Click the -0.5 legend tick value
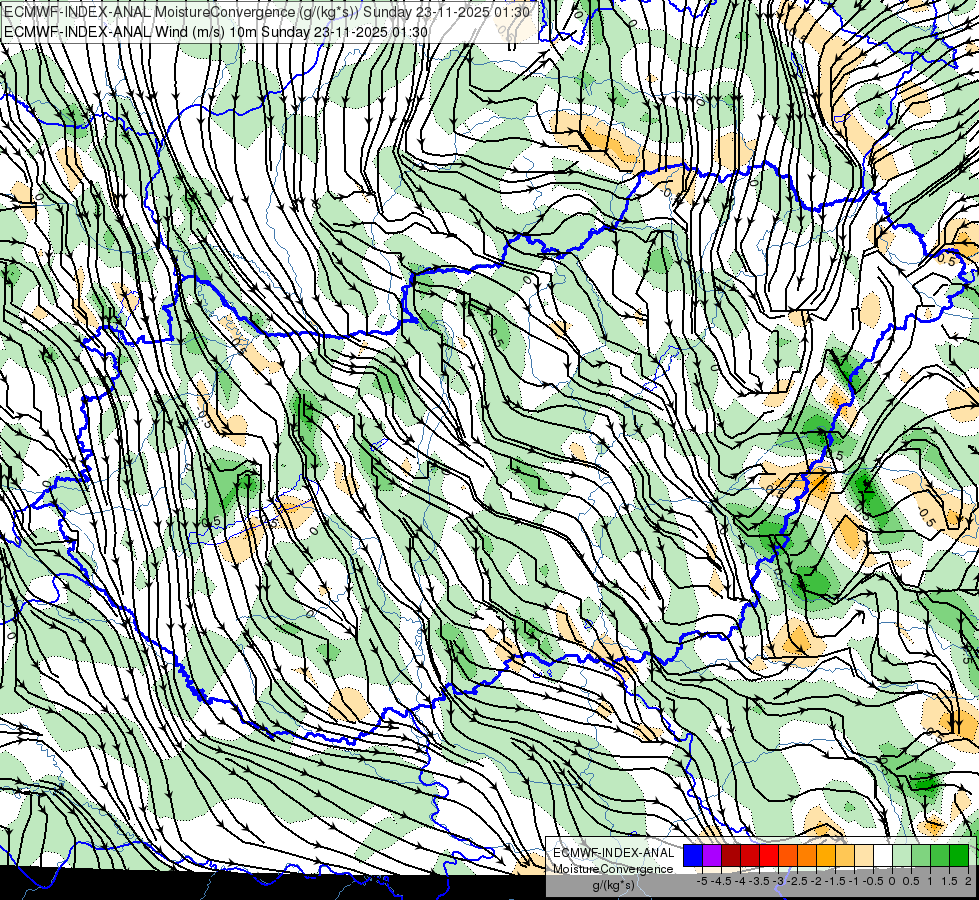 pyautogui.click(x=873, y=881)
